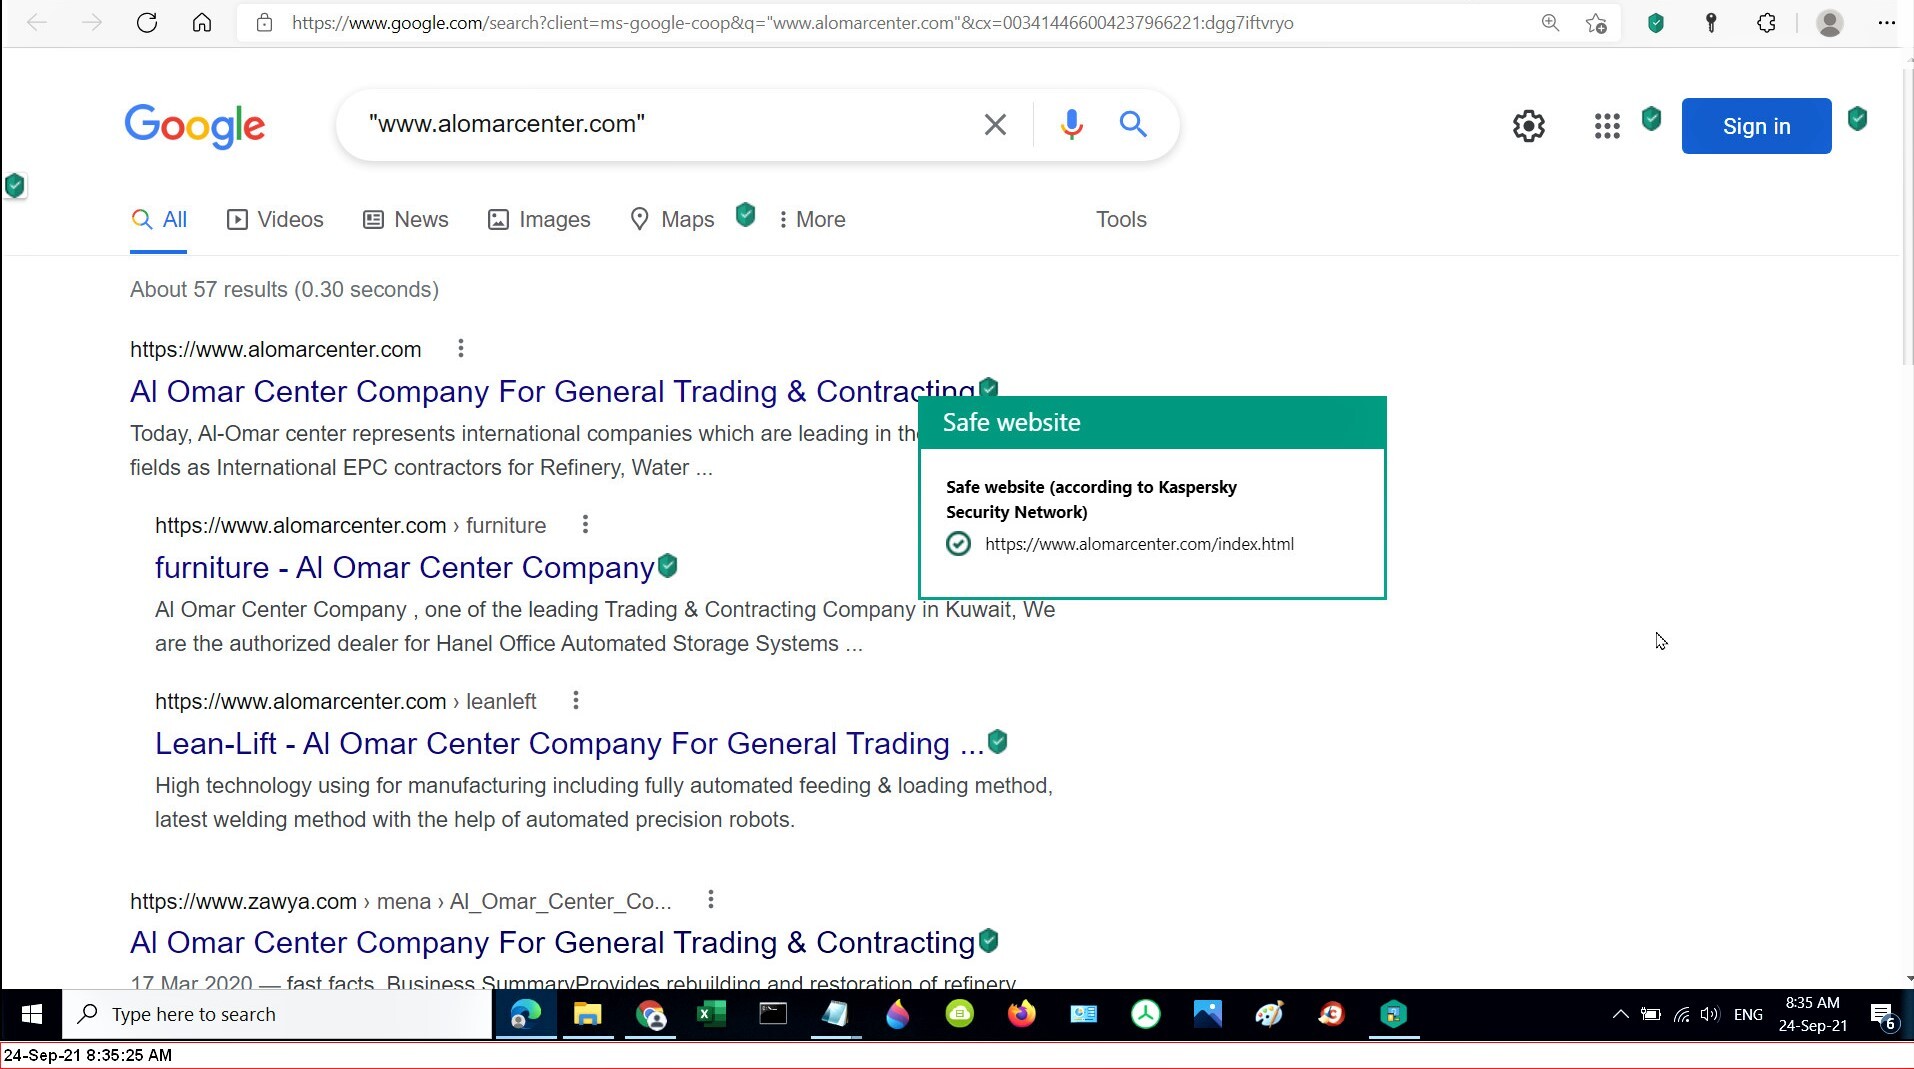Screen dimensions: 1914x1069
Task: Open browser profile avatar
Action: tap(1830, 23)
